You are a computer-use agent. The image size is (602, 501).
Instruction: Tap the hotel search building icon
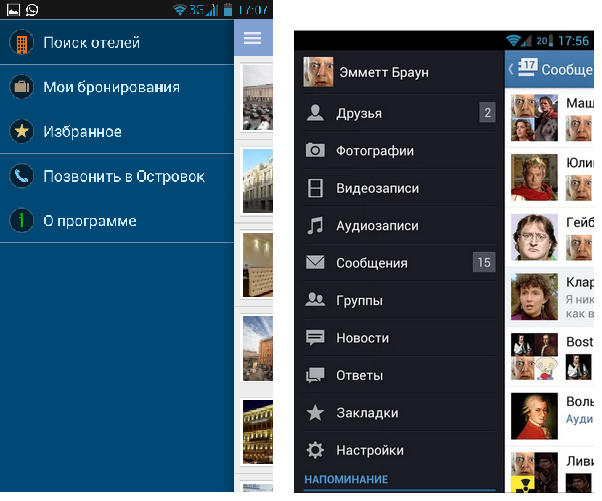click(x=22, y=42)
